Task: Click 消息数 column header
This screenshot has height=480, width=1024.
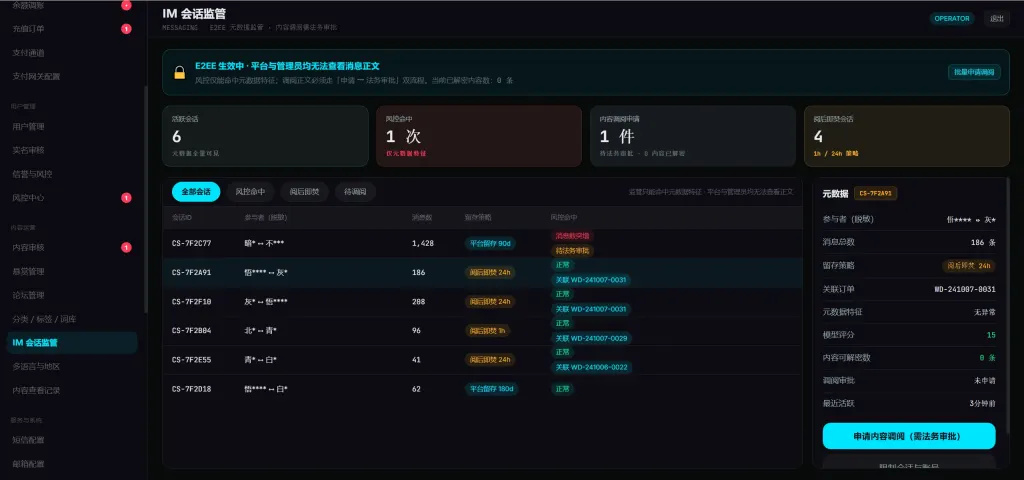Action: (422, 217)
